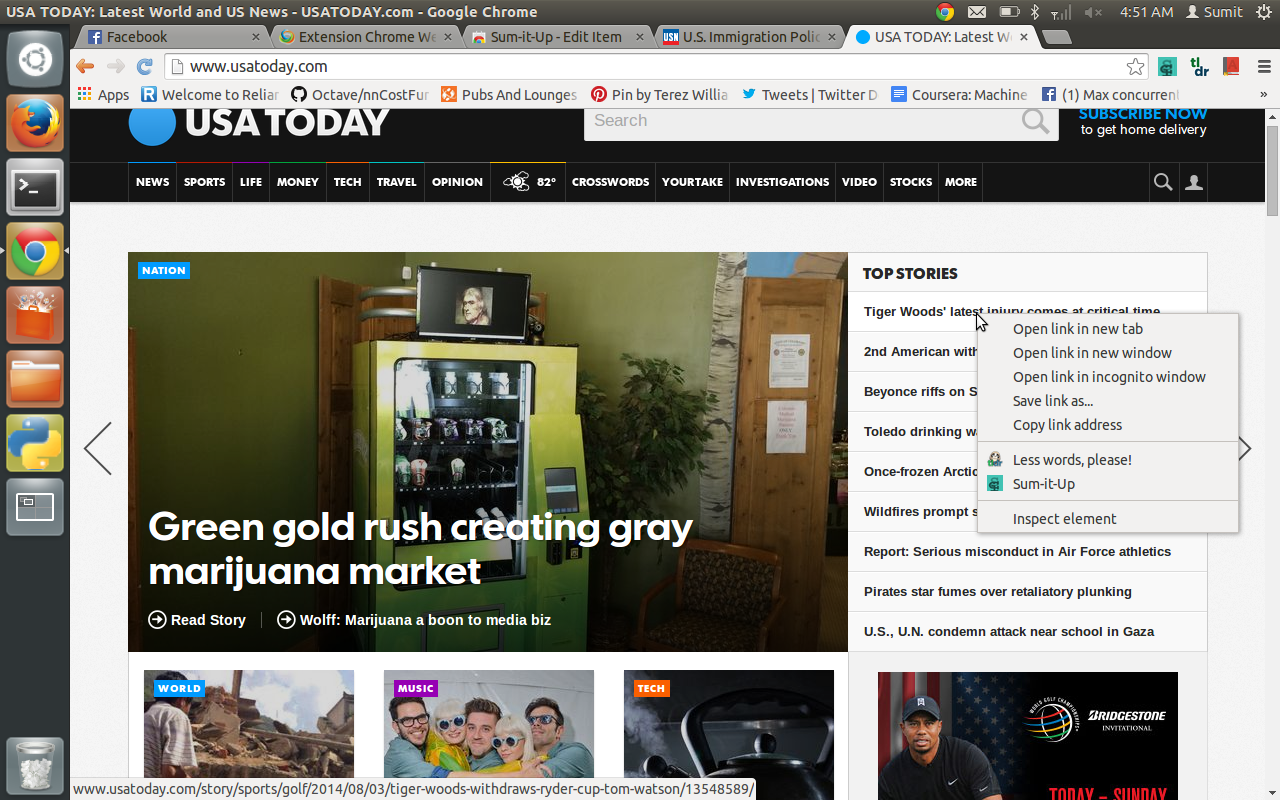
Task: Open the INVESTIGATIONS section
Action: click(x=782, y=182)
